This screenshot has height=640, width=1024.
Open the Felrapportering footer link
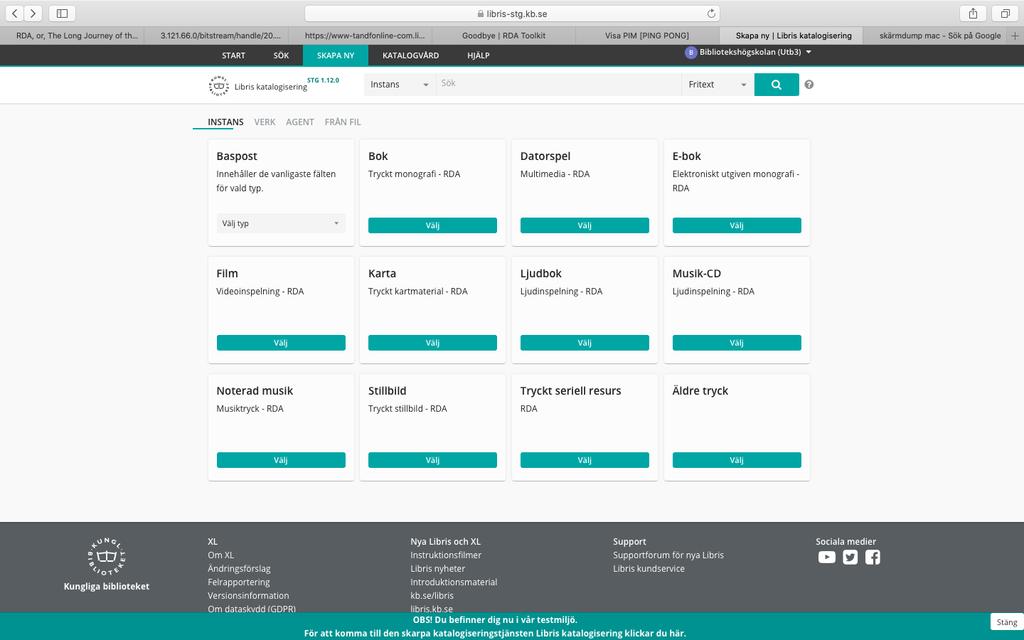tap(239, 582)
